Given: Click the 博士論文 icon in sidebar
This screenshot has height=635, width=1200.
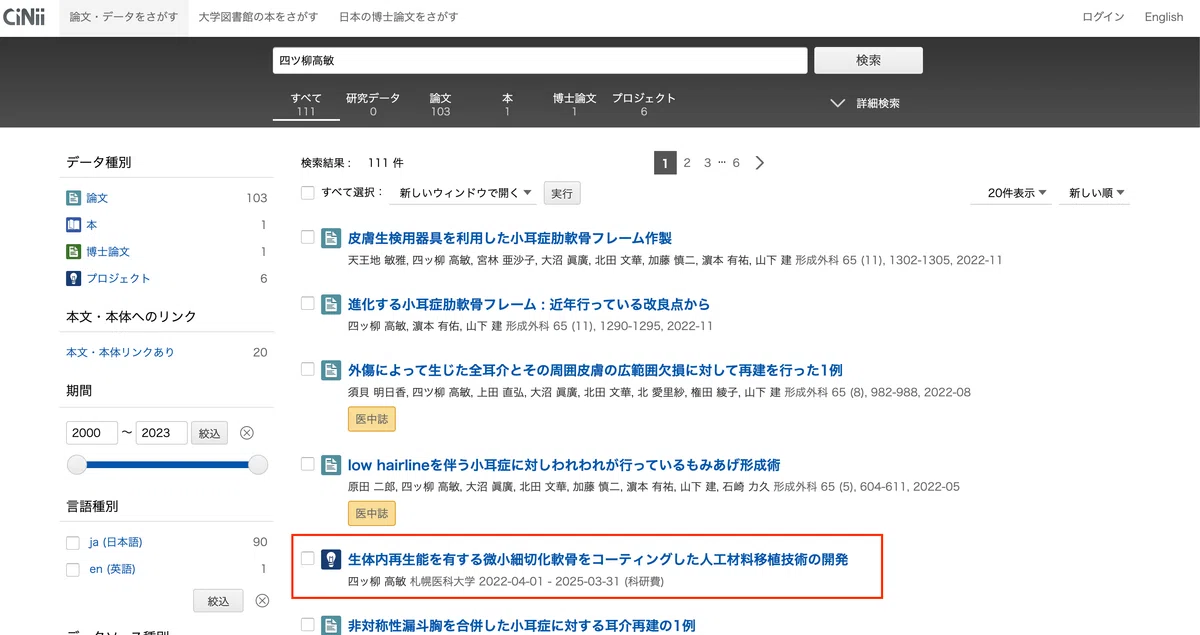Looking at the screenshot, I should (x=74, y=252).
